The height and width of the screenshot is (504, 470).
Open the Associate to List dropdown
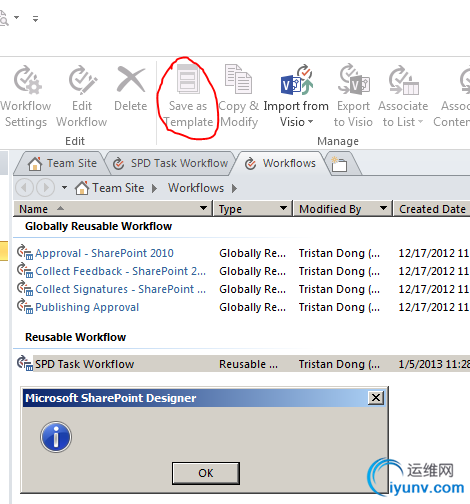(403, 97)
